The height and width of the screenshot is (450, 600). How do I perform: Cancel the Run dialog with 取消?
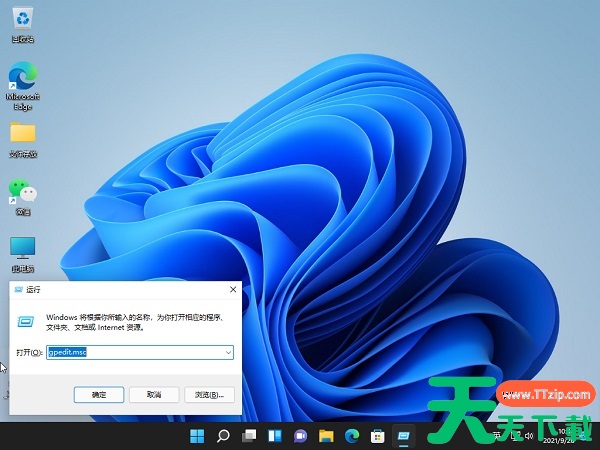point(154,395)
